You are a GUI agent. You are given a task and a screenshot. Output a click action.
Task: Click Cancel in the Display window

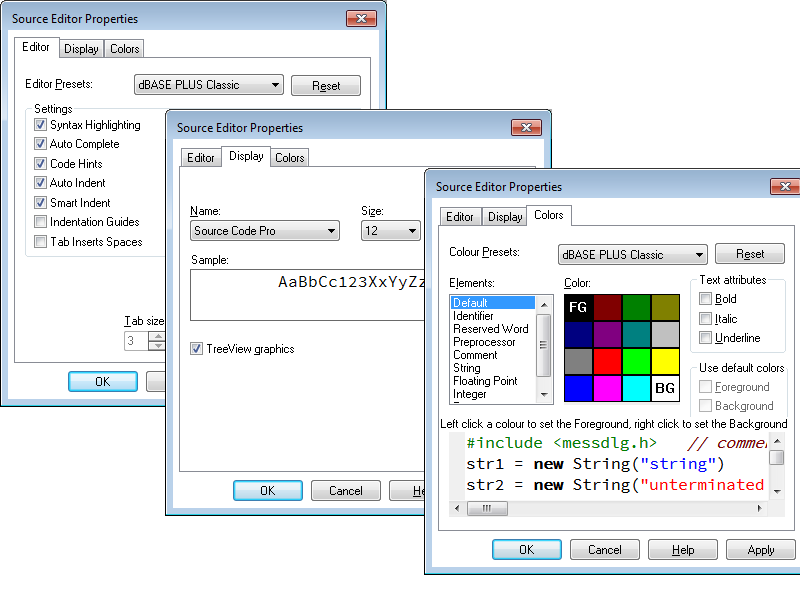click(346, 491)
